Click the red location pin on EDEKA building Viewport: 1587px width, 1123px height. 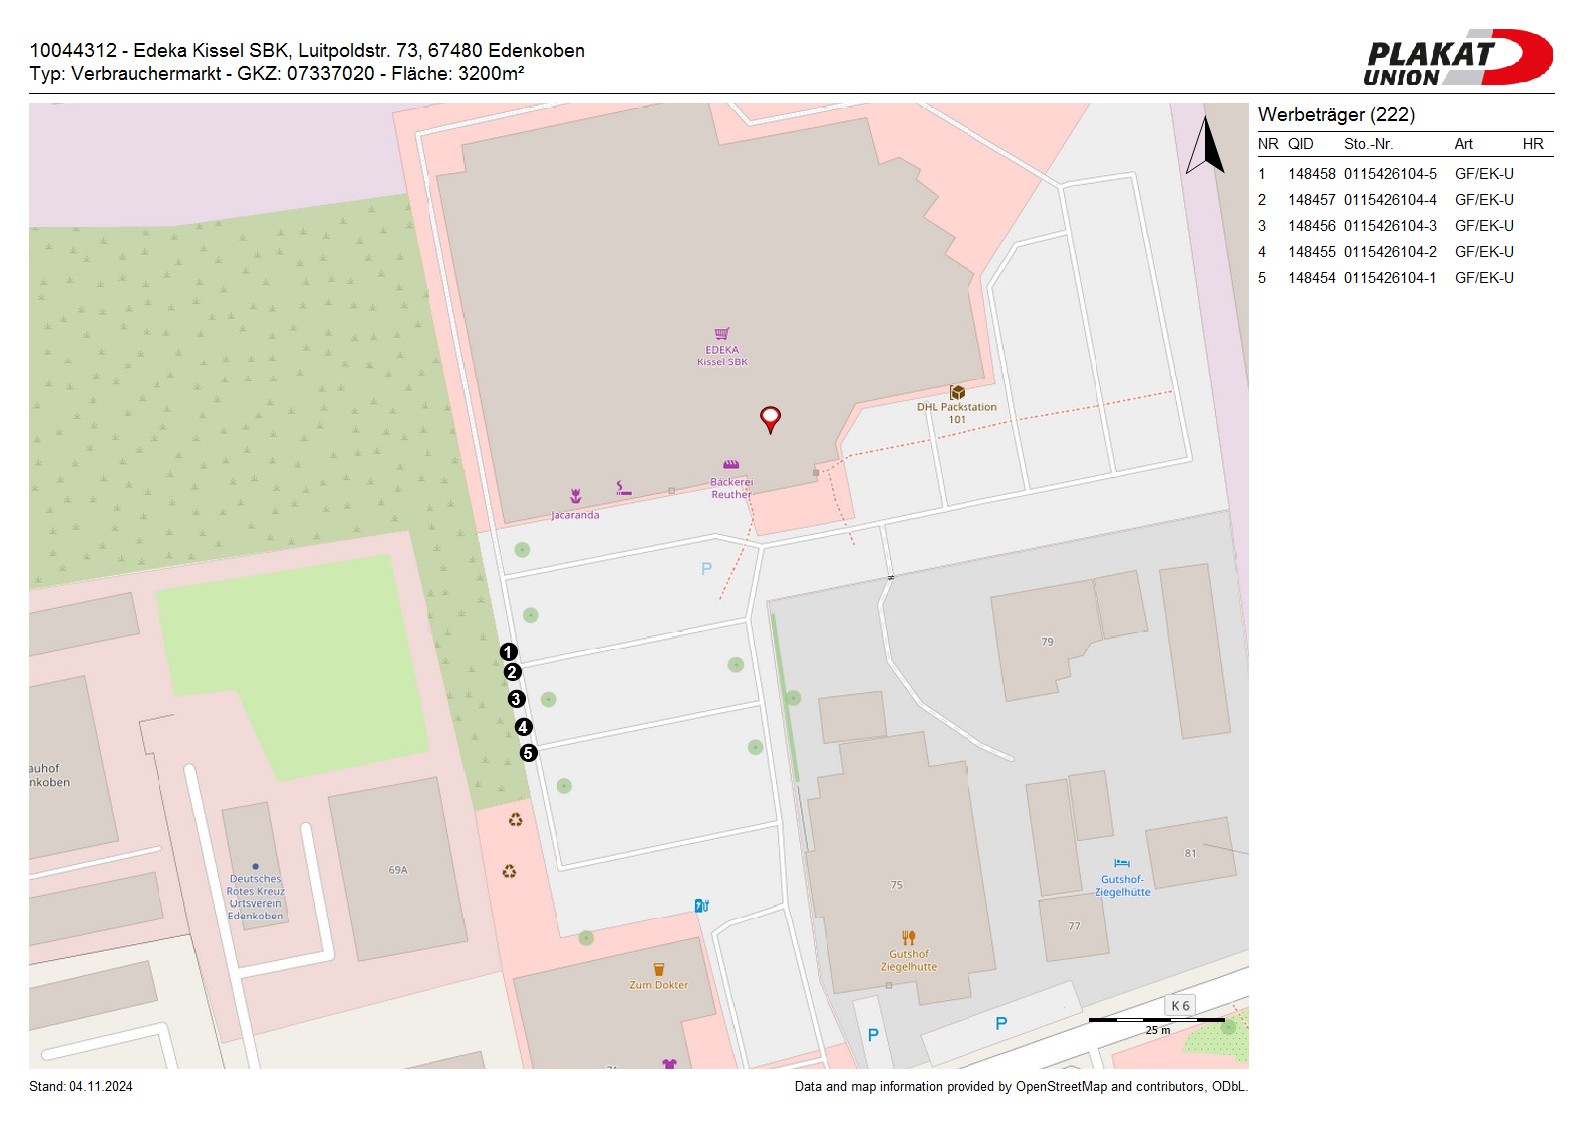click(x=770, y=418)
